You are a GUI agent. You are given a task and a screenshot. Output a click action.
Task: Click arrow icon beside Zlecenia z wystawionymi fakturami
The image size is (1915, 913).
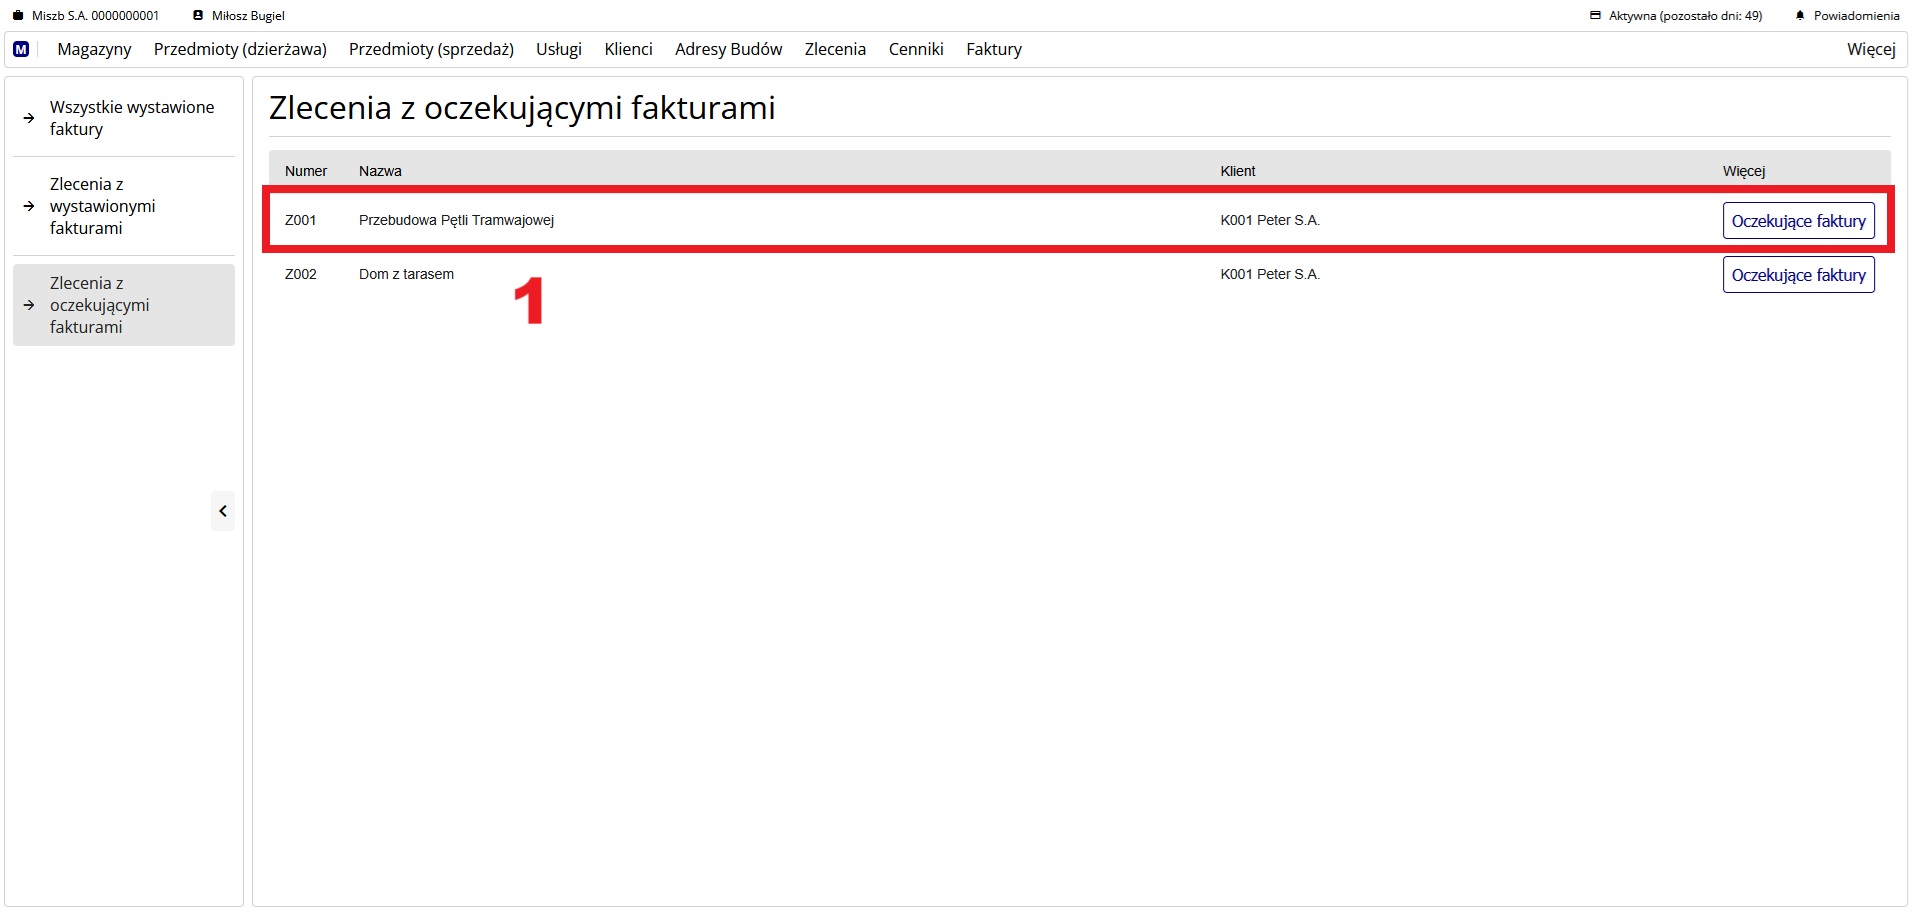click(29, 206)
